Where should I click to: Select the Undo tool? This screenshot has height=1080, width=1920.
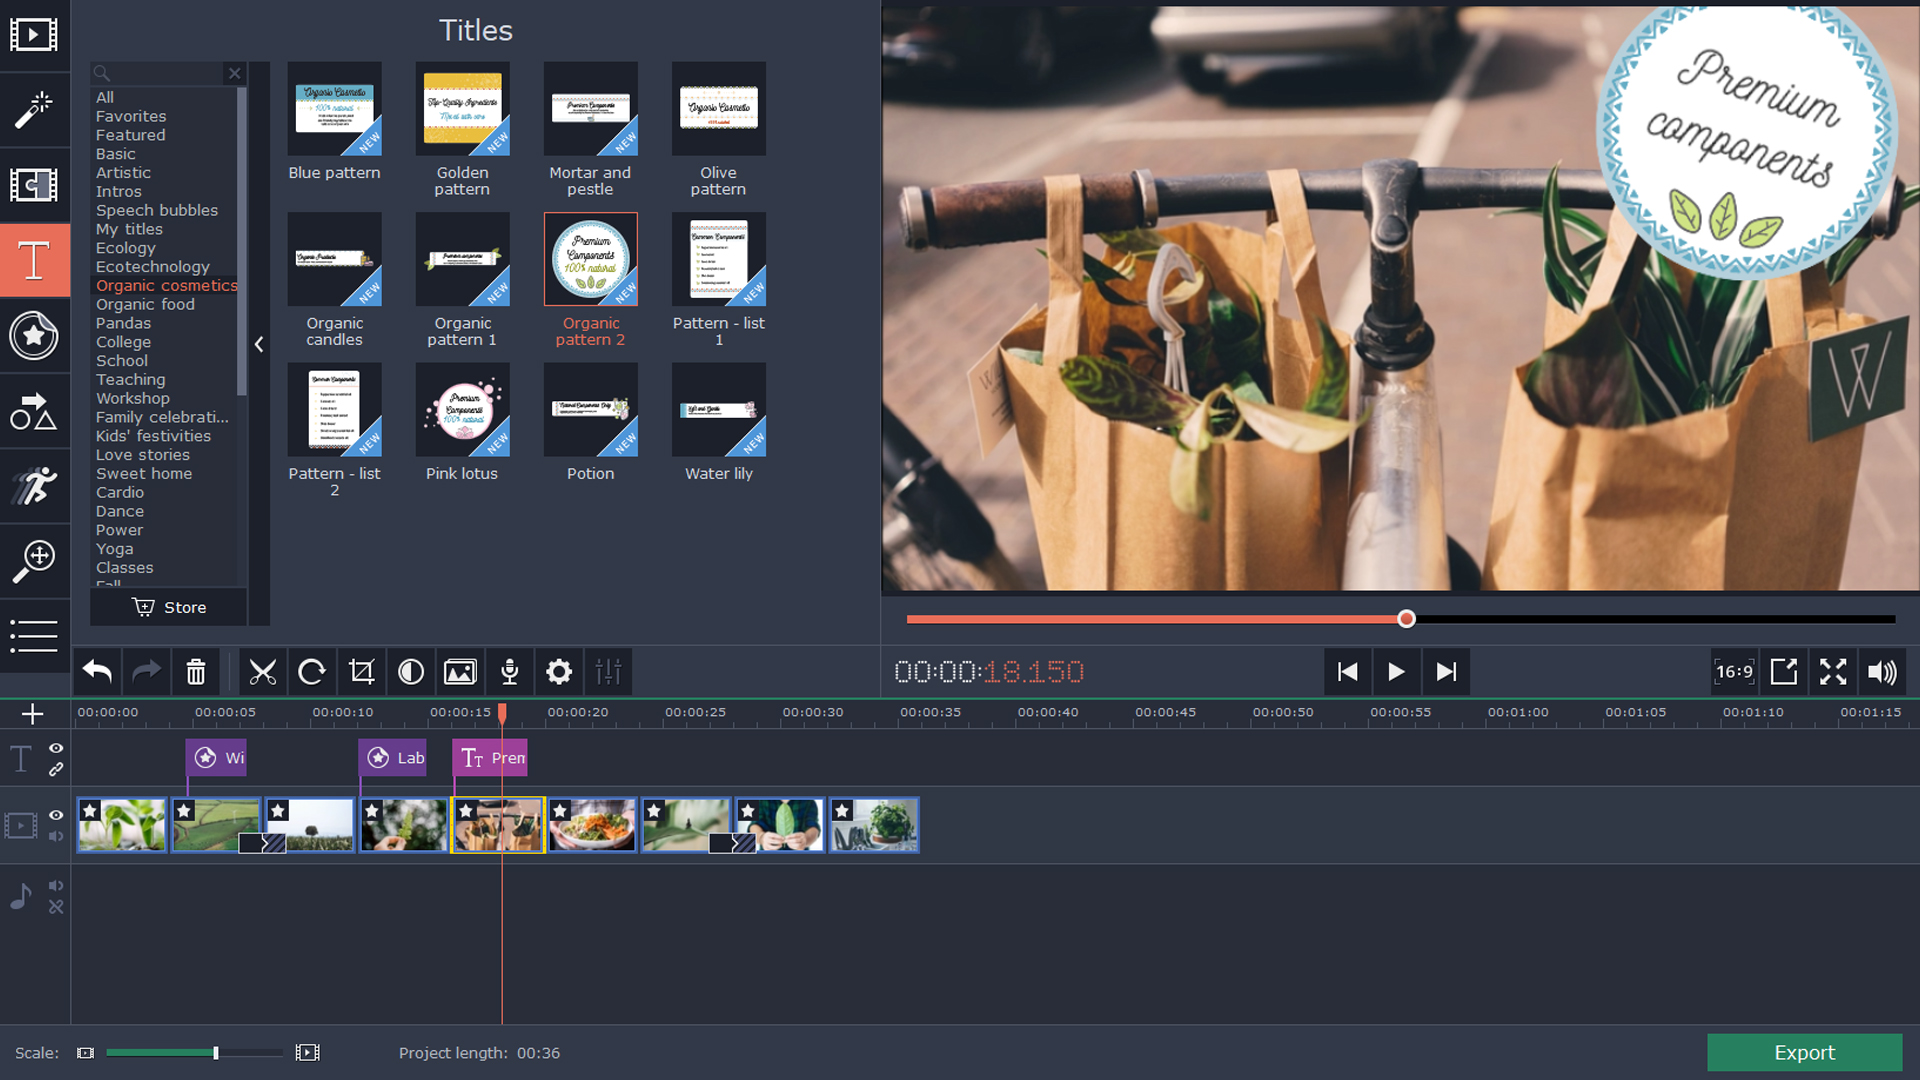point(95,673)
